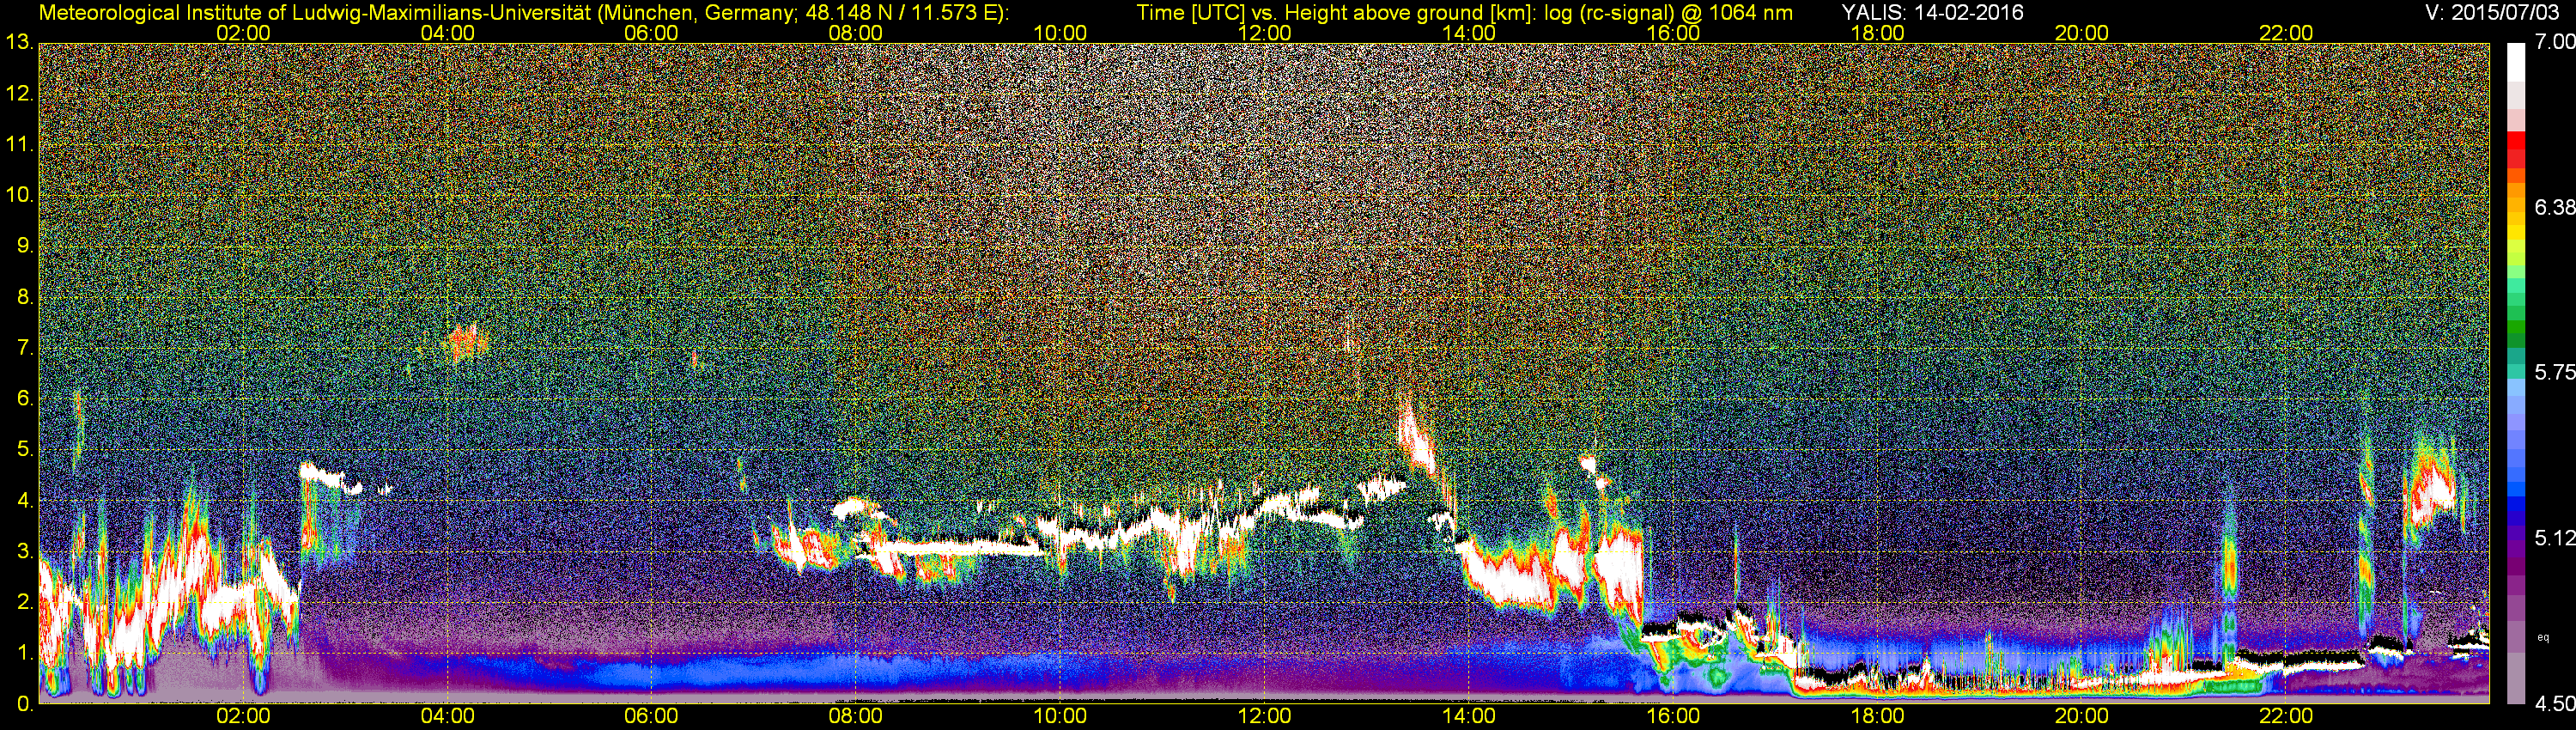Click the 1. height axis label
Screen dimensions: 2576x730
[x=25, y=653]
